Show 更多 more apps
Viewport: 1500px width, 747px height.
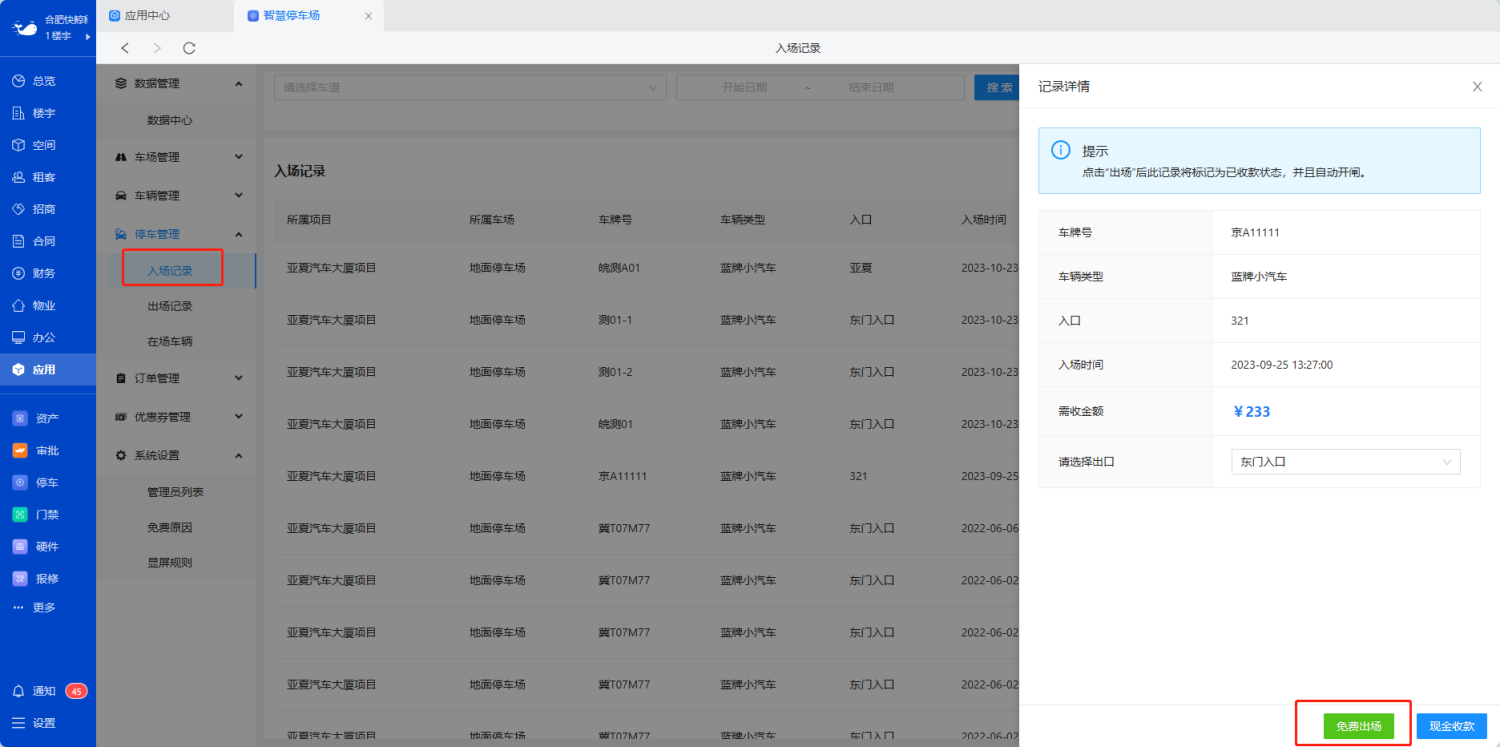coord(33,607)
